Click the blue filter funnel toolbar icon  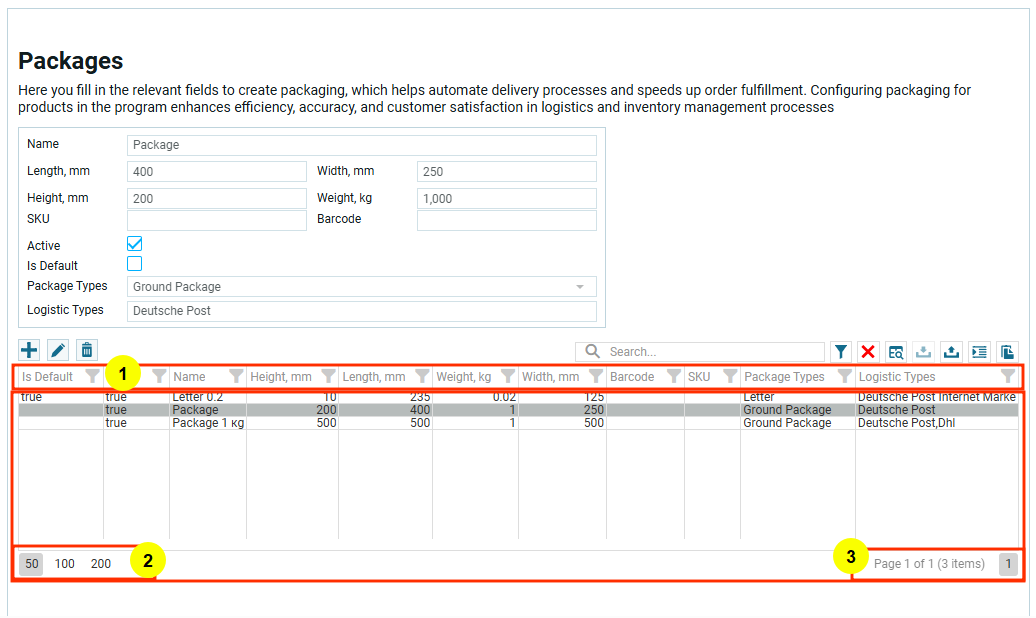[x=841, y=352]
